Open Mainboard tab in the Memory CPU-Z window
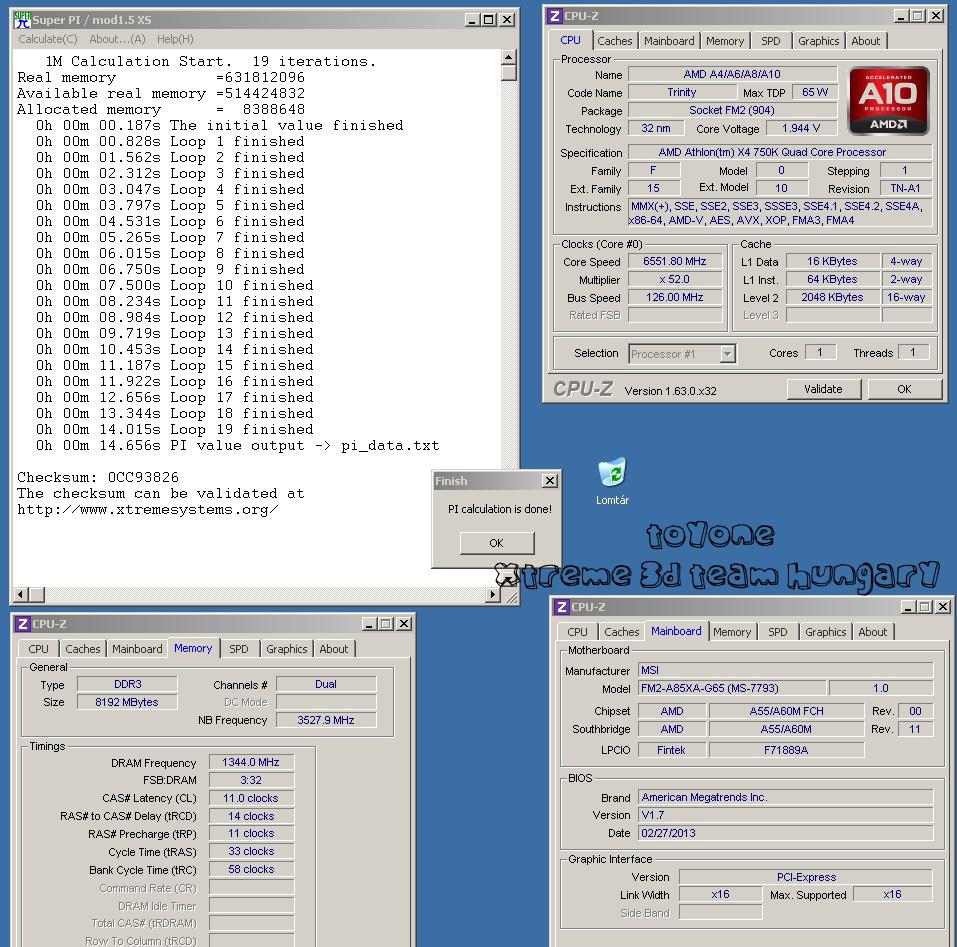The height and width of the screenshot is (947, 957). [137, 649]
